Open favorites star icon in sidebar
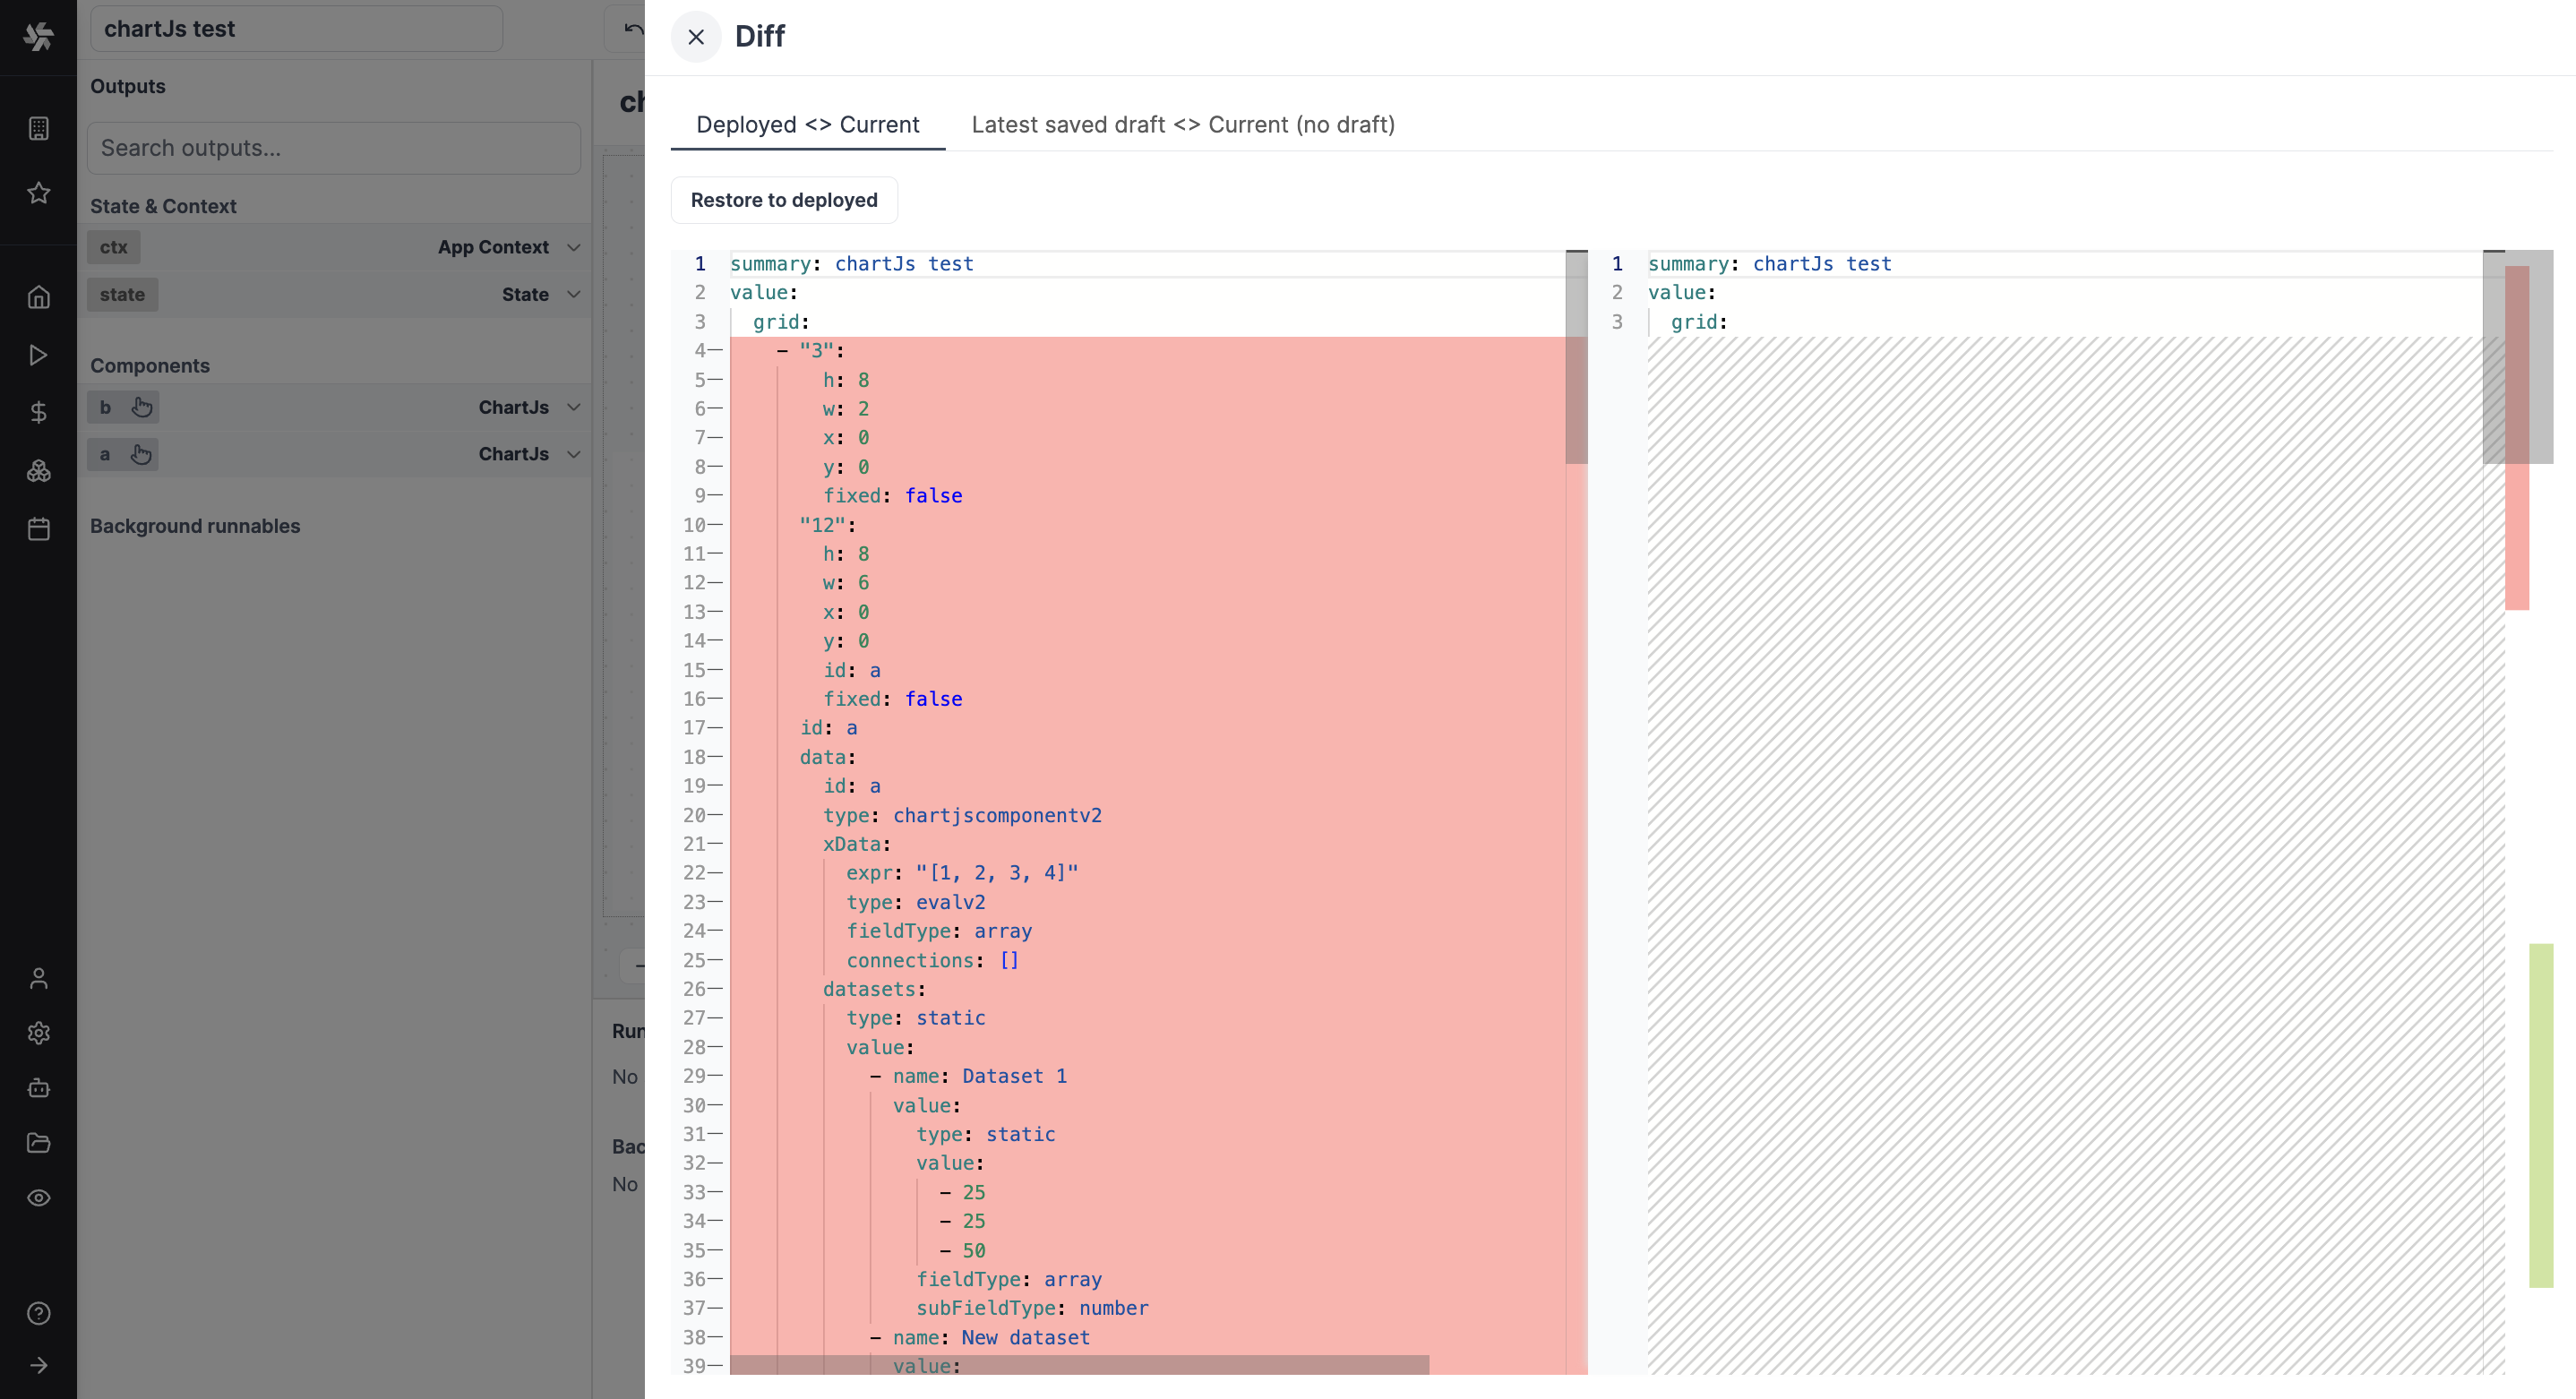This screenshot has width=2576, height=1399. pos(38,193)
